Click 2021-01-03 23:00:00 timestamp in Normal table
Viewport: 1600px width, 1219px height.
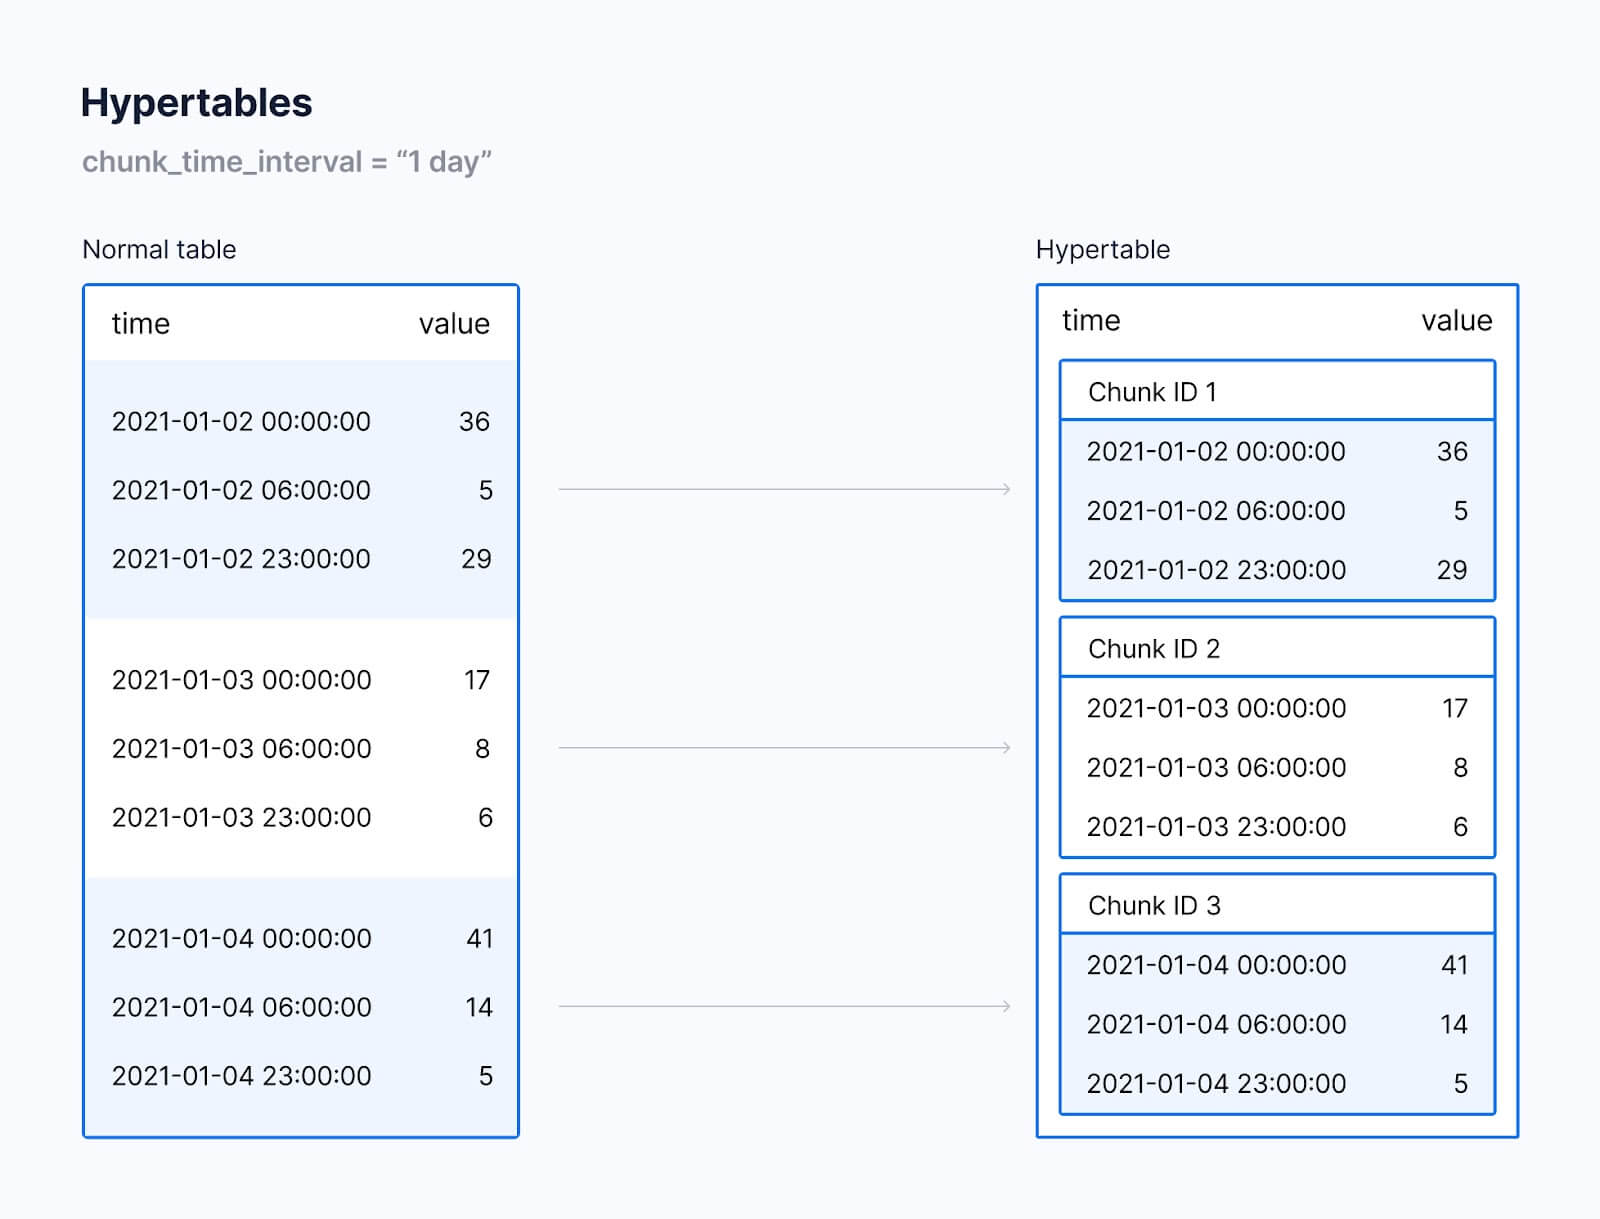tap(241, 818)
